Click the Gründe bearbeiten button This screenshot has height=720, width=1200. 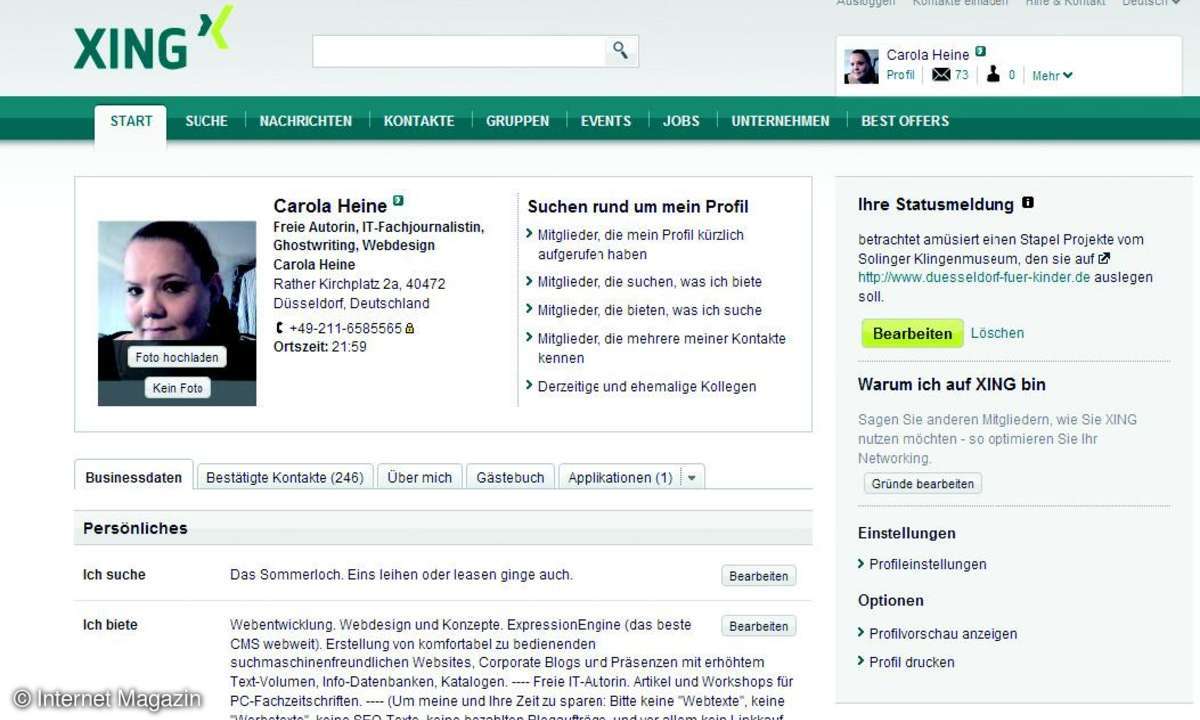pyautogui.click(x=923, y=484)
